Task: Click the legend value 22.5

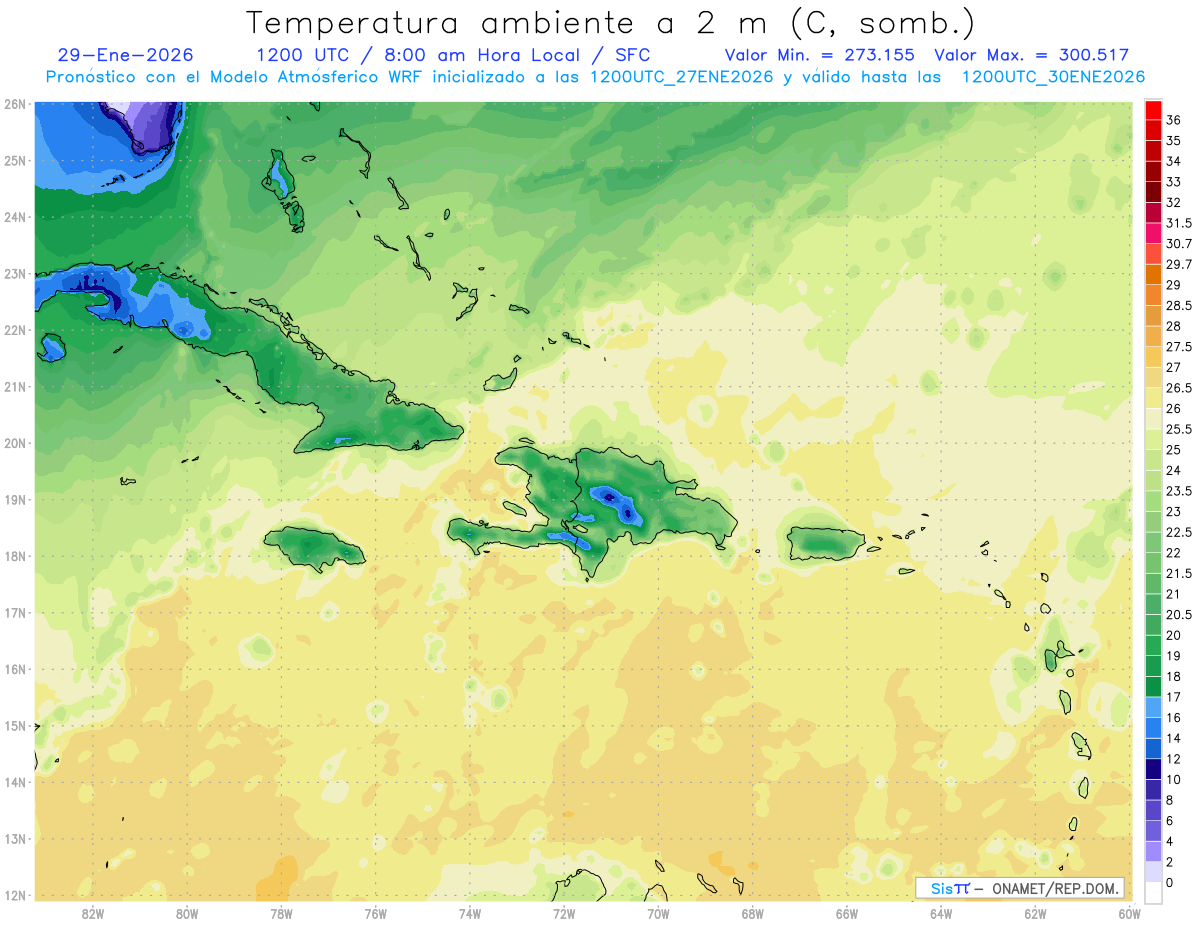Action: [x=1179, y=532]
